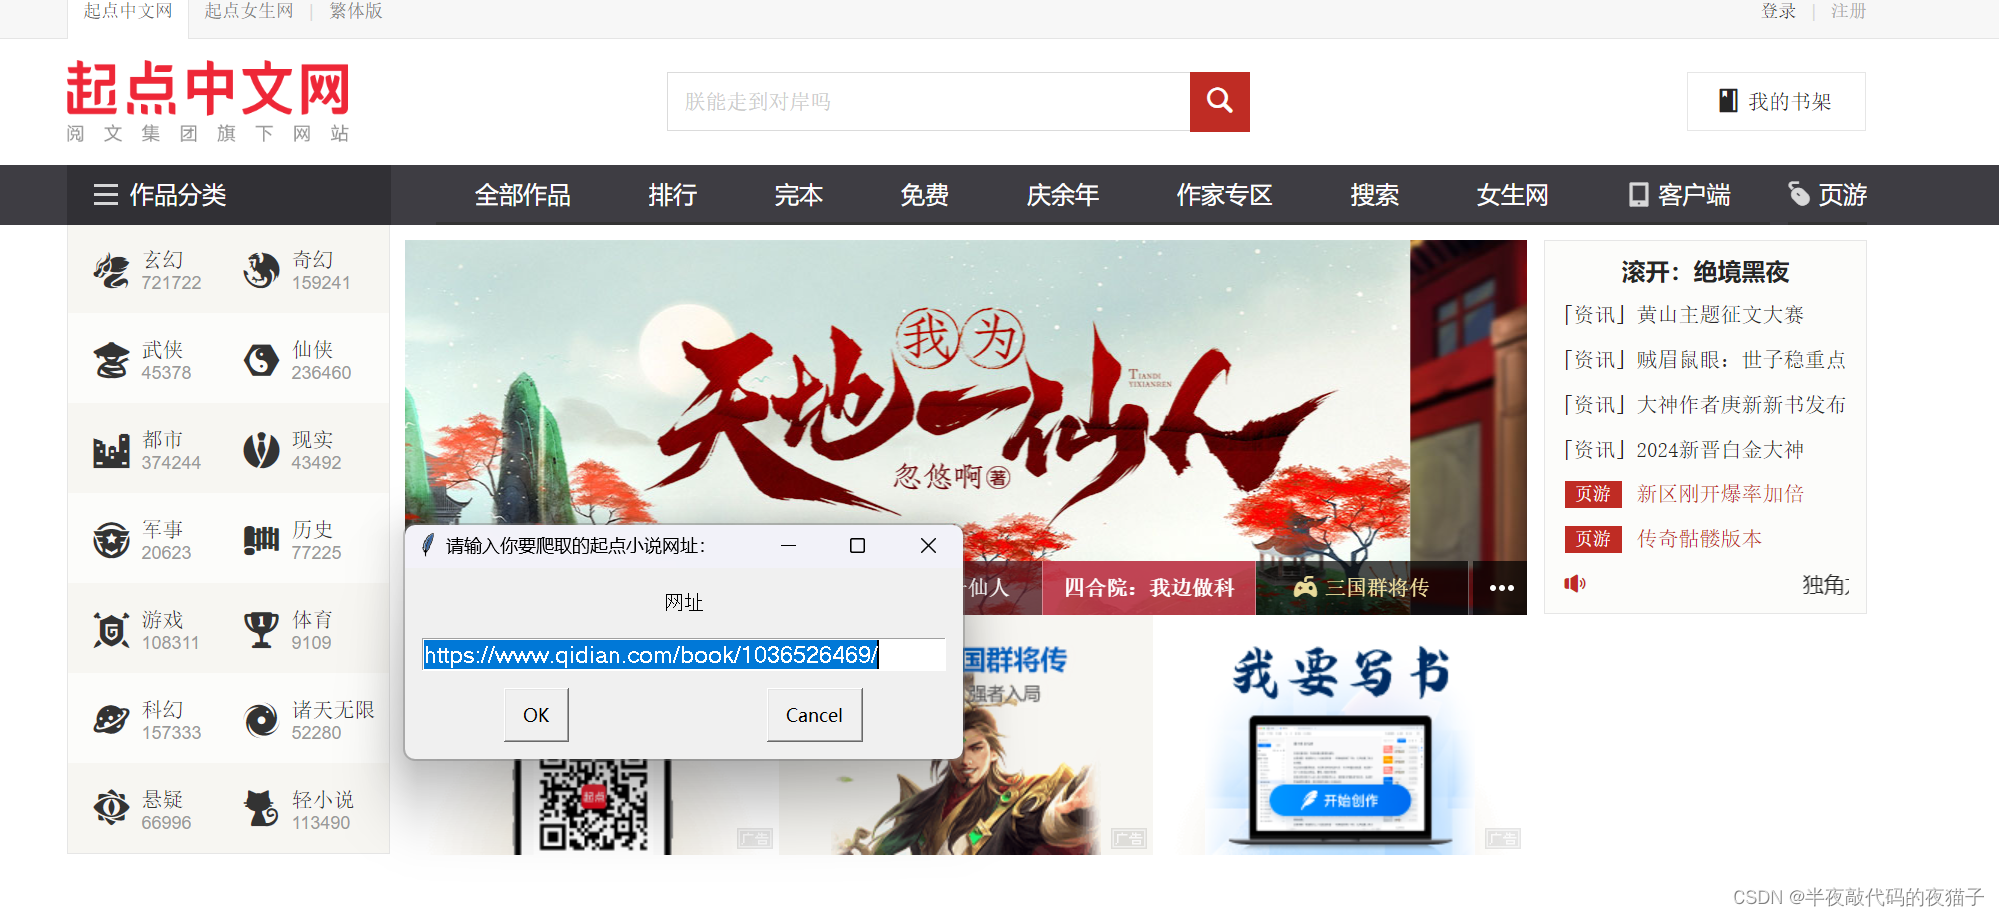This screenshot has height=916, width=1999.
Task: Open the 作家专区 nav item
Action: pos(1224,195)
